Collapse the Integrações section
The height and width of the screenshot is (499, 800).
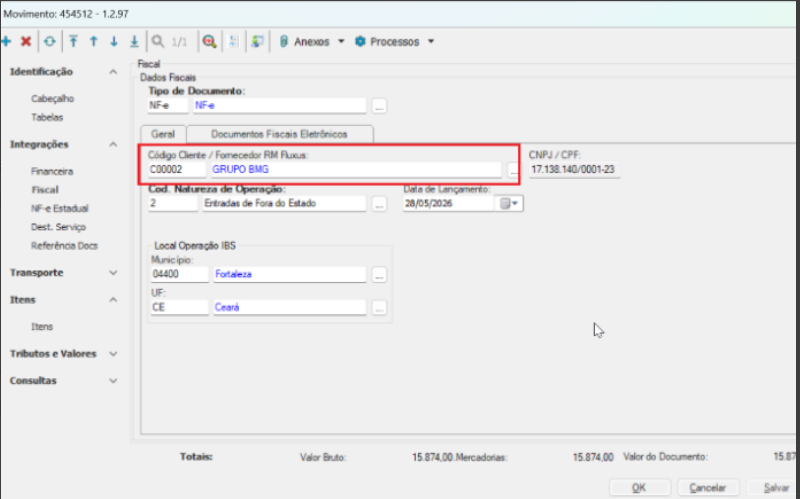click(113, 144)
